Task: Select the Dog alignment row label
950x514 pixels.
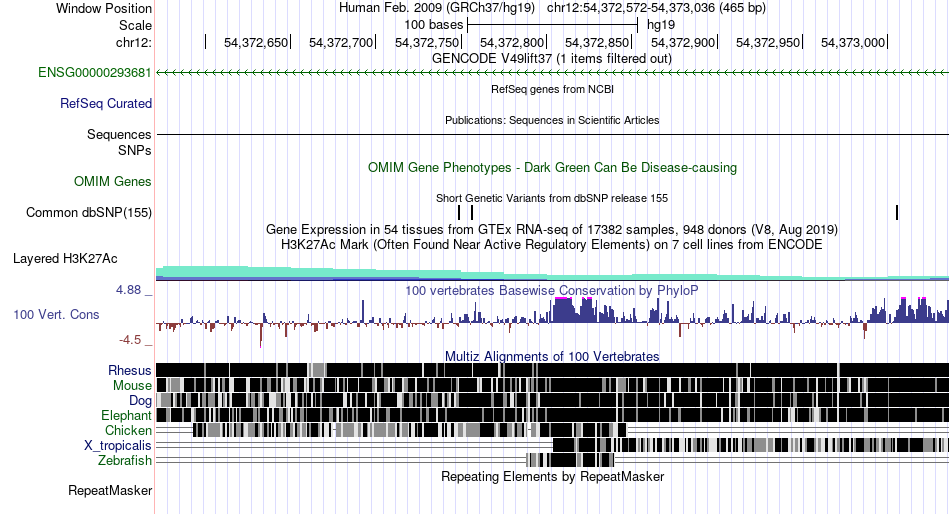Action: click(140, 401)
